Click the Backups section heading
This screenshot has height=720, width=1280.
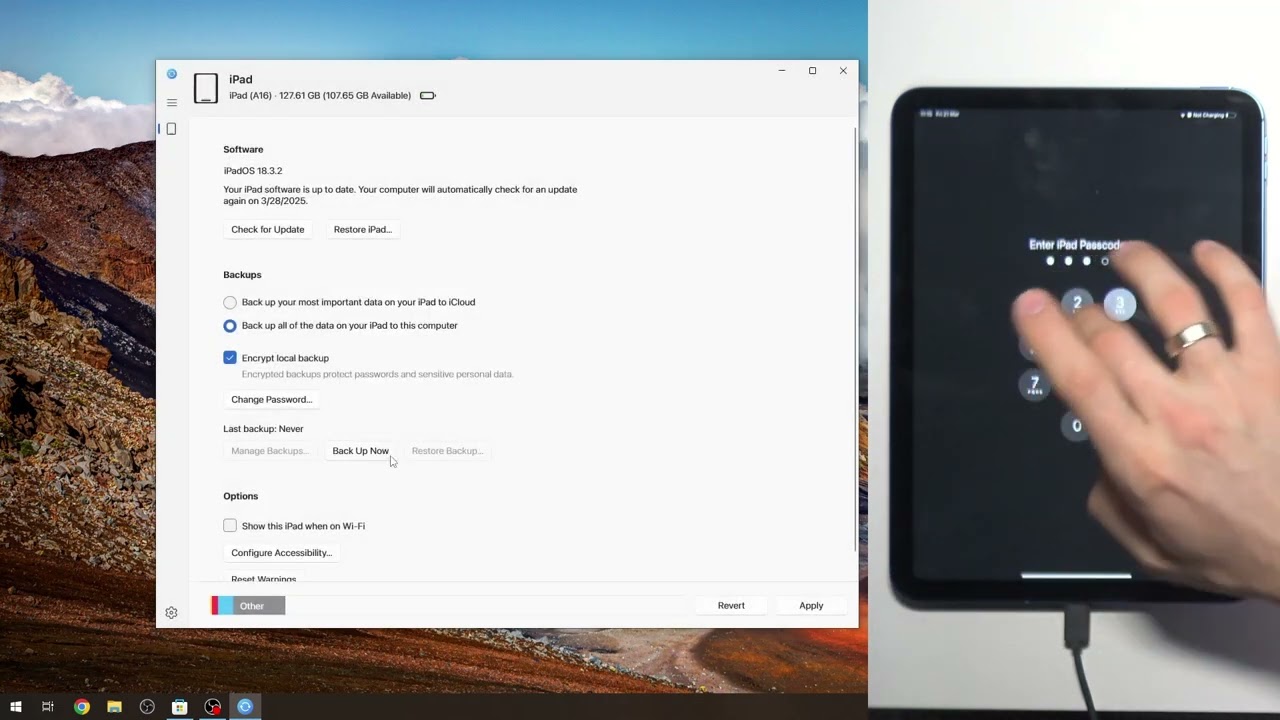[x=242, y=275]
